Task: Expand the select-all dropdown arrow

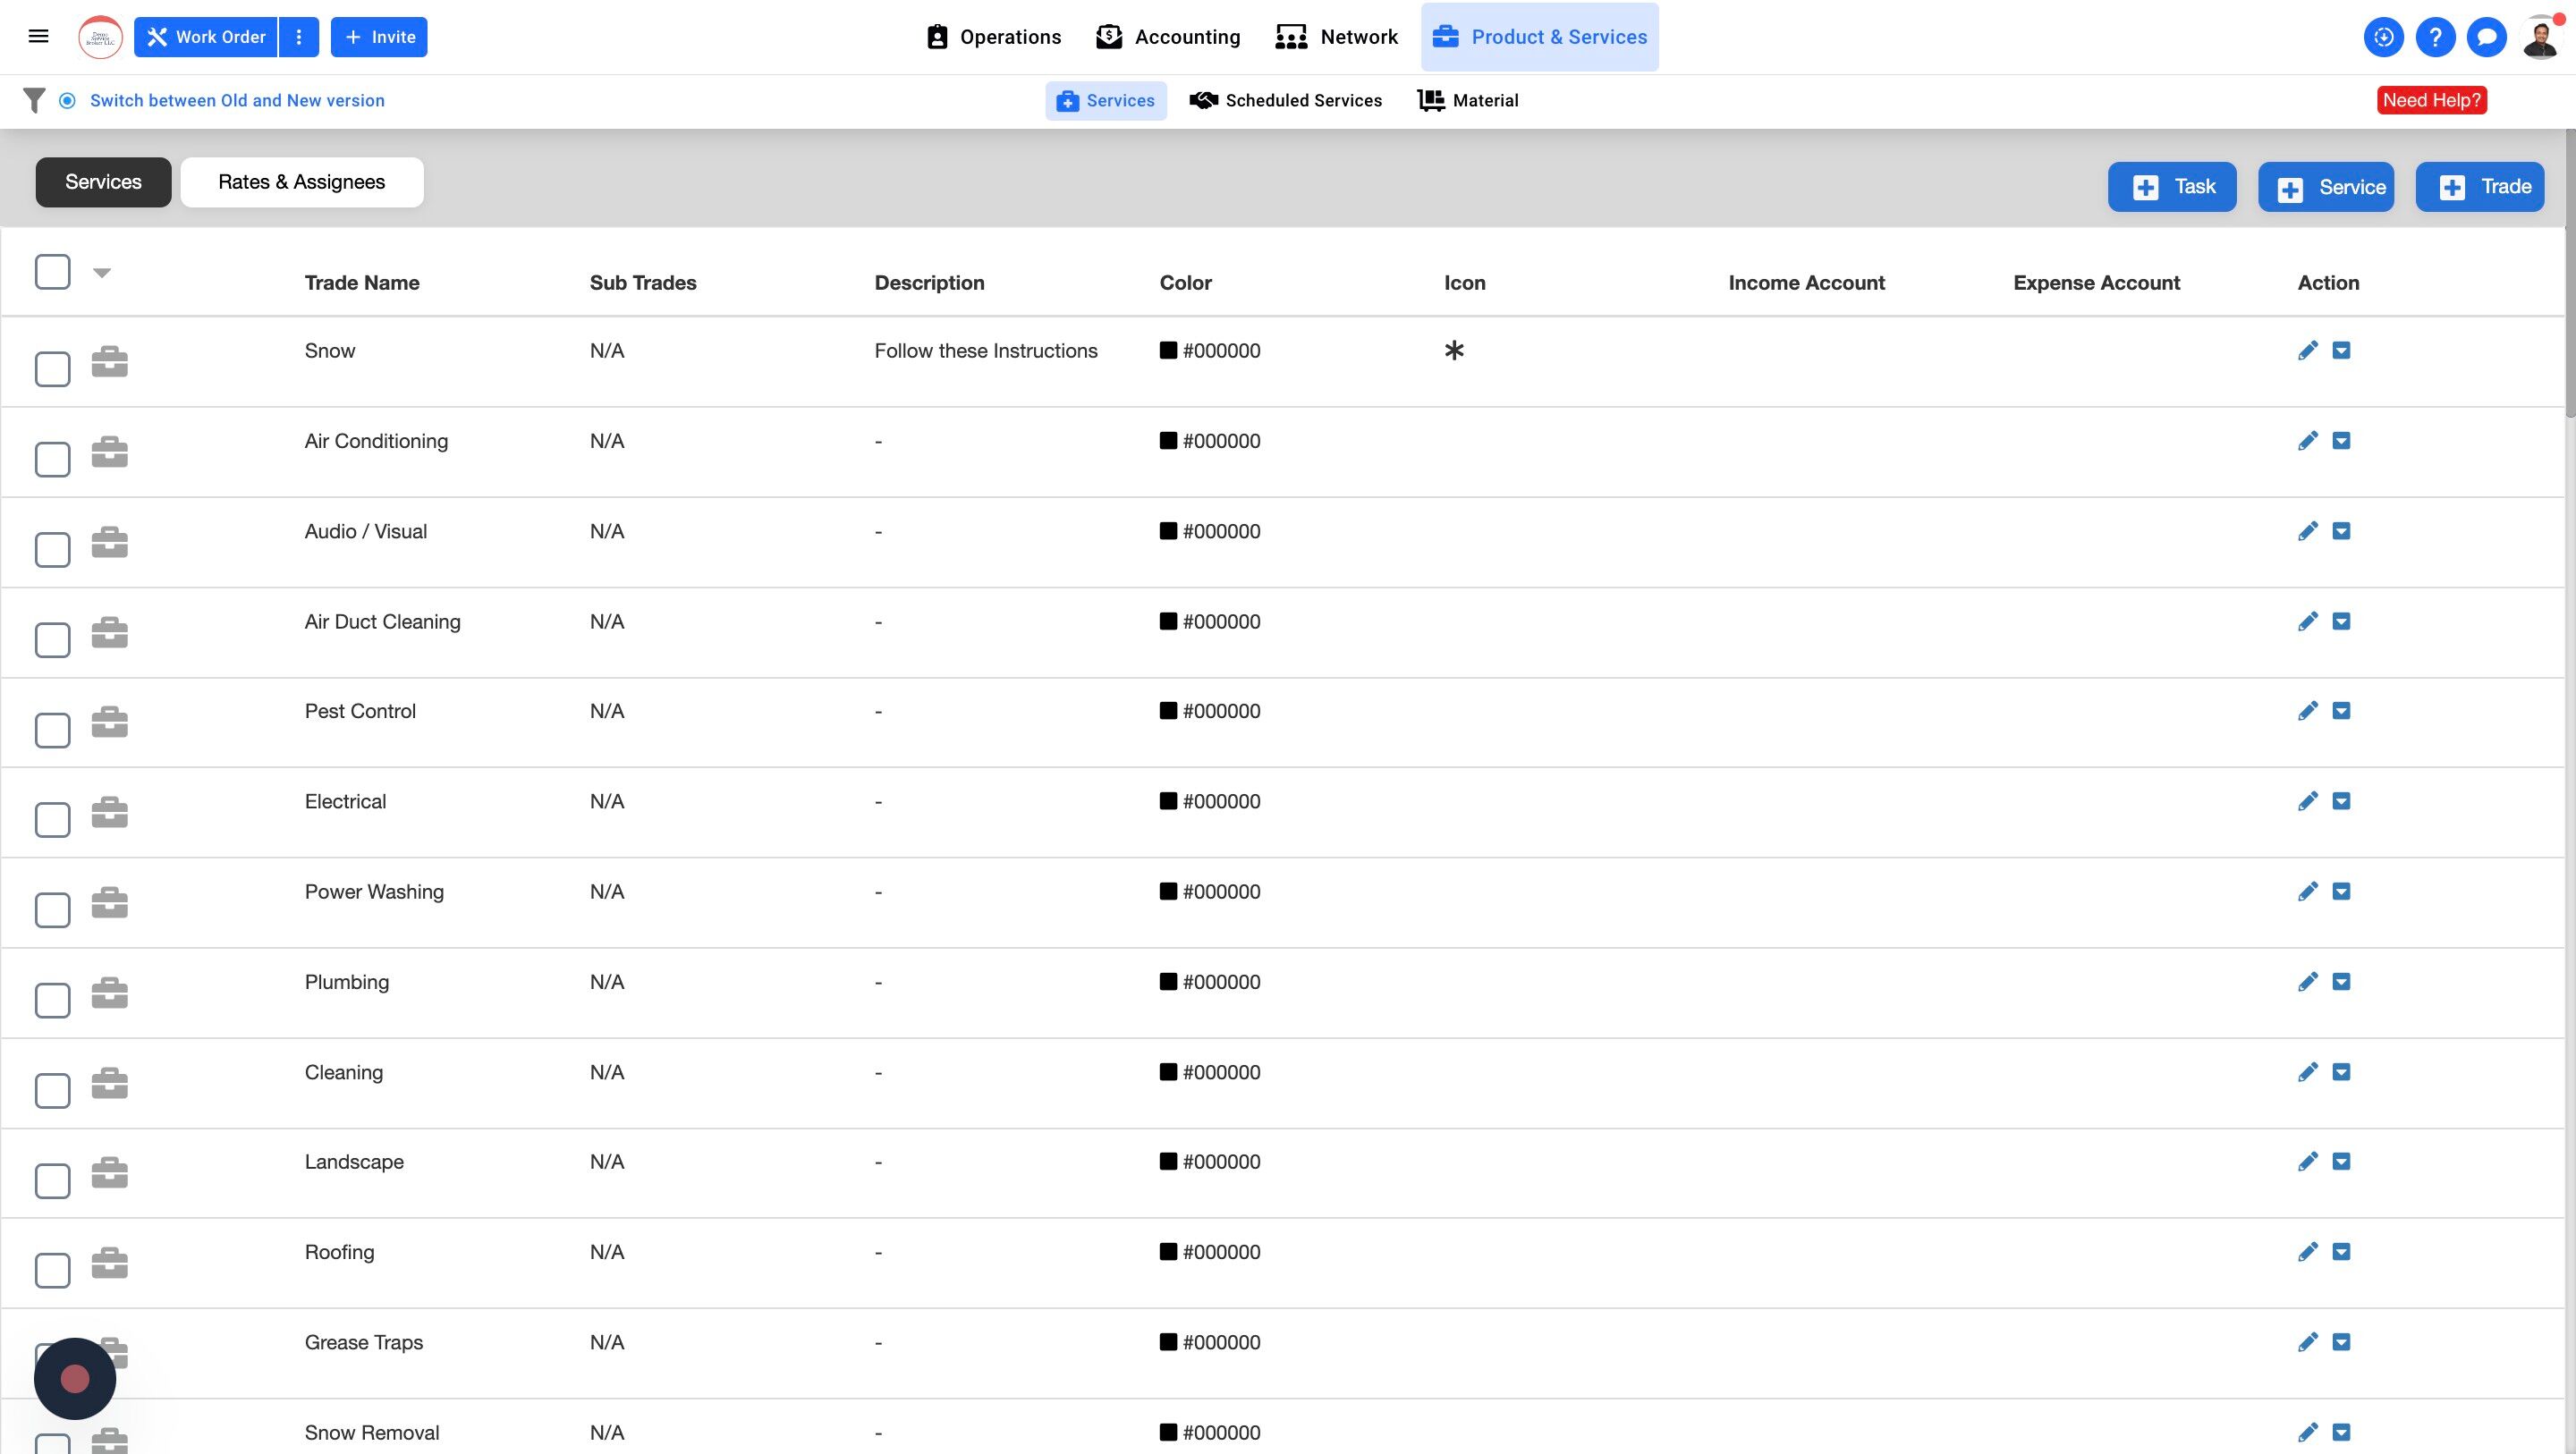Action: coord(101,272)
